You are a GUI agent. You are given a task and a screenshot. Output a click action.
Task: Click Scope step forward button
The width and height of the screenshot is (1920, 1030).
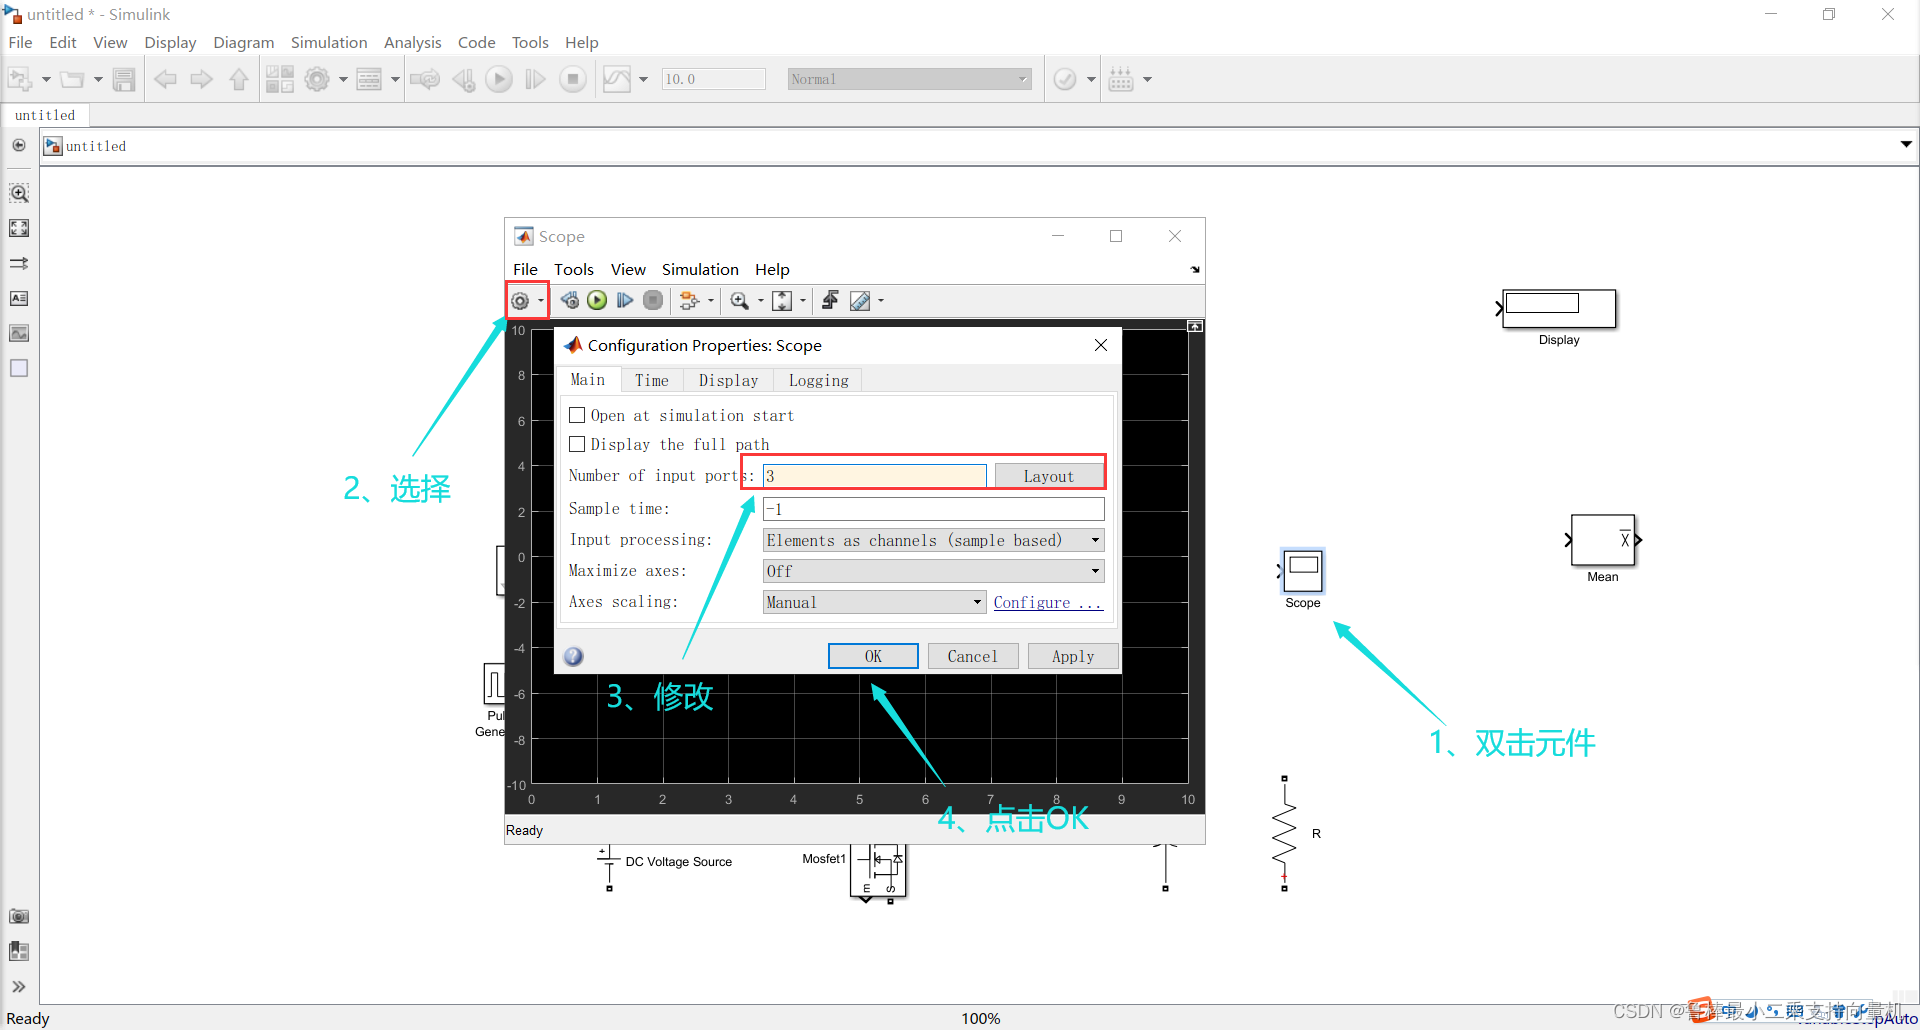tap(625, 300)
